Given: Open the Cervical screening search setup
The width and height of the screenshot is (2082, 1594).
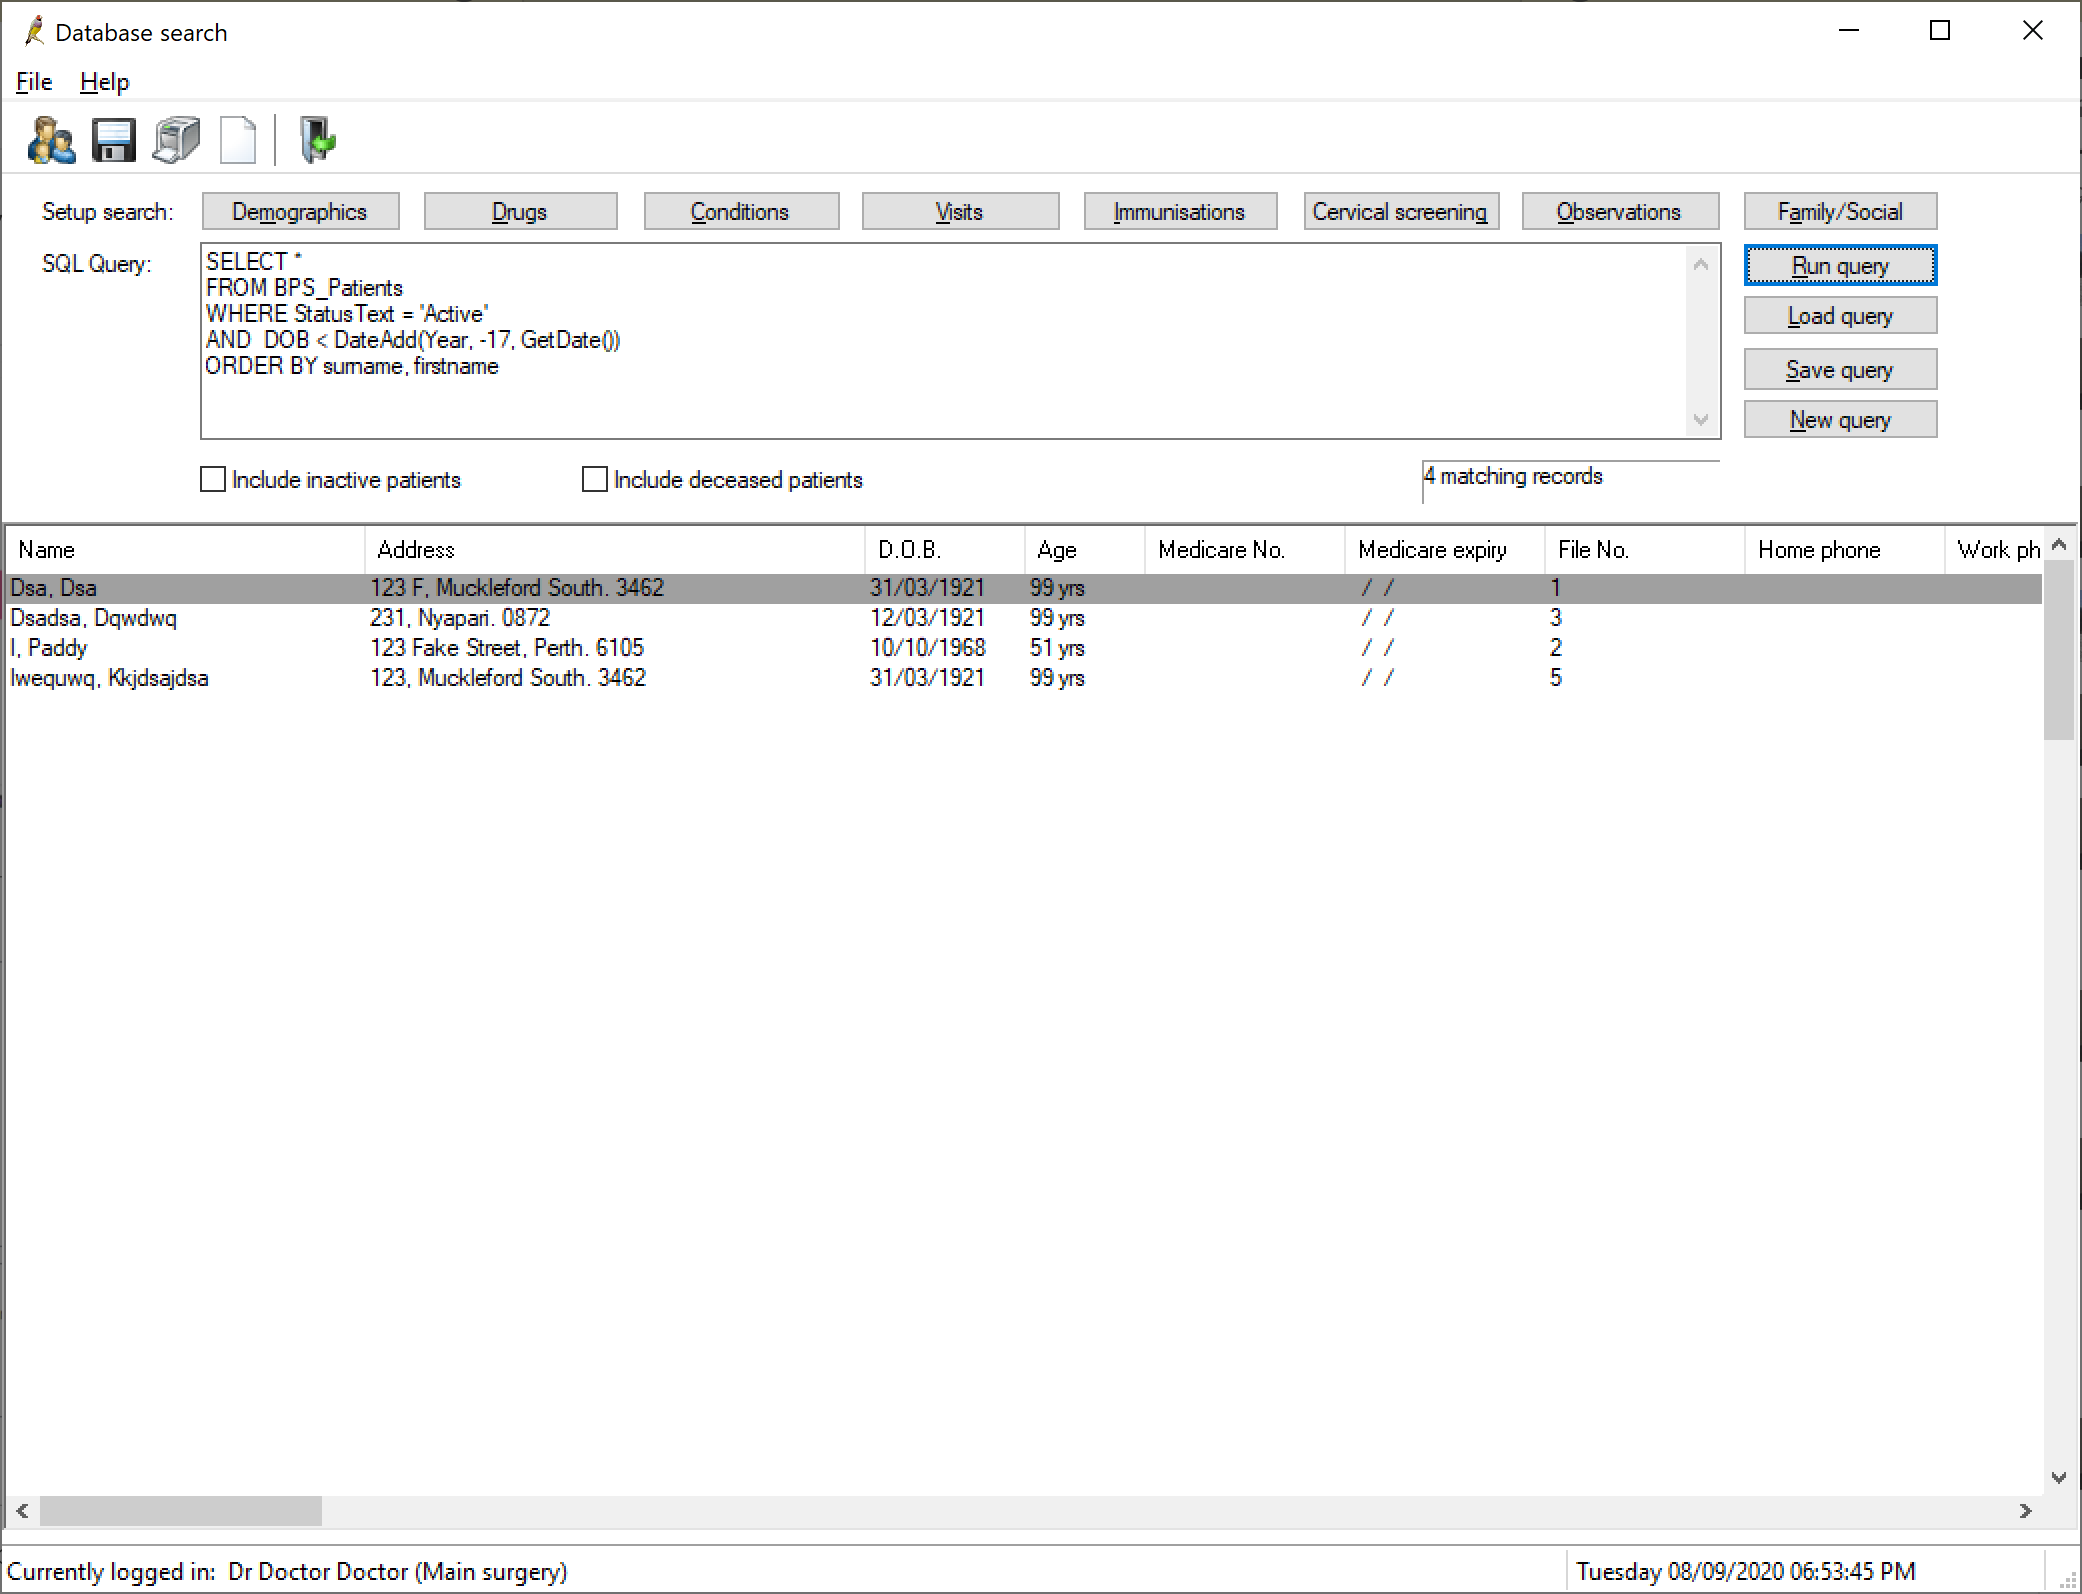Looking at the screenshot, I should tap(1401, 211).
